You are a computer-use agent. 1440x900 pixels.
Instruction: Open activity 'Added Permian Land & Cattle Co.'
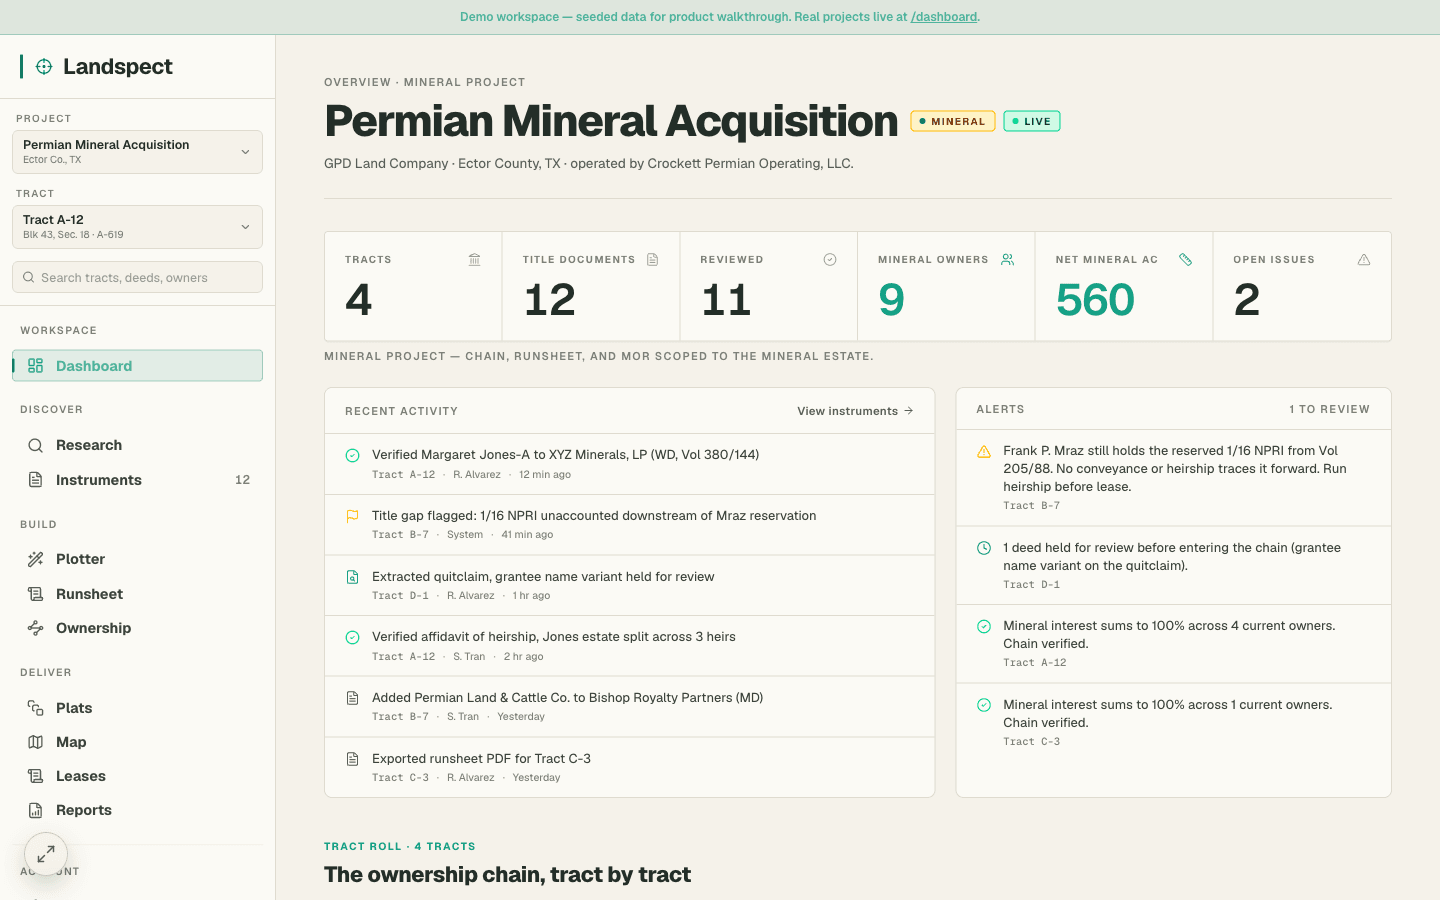[x=629, y=707]
